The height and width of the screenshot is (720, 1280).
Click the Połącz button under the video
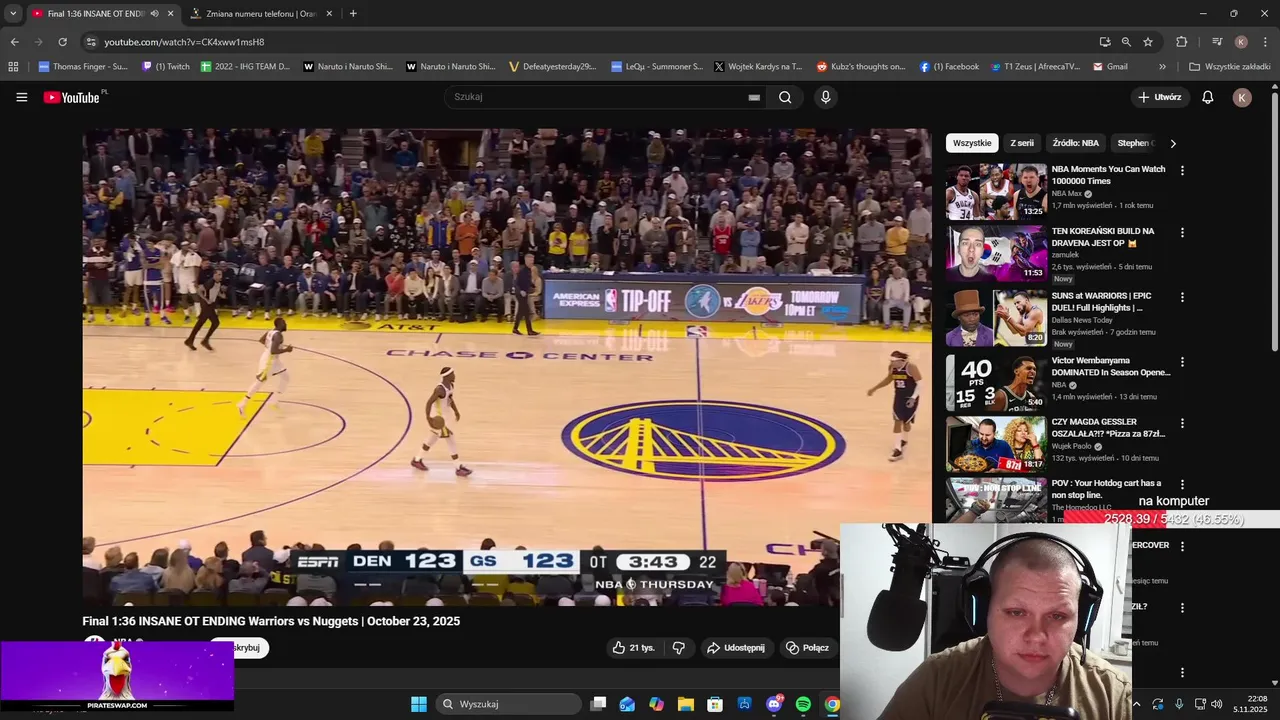pyautogui.click(x=807, y=648)
